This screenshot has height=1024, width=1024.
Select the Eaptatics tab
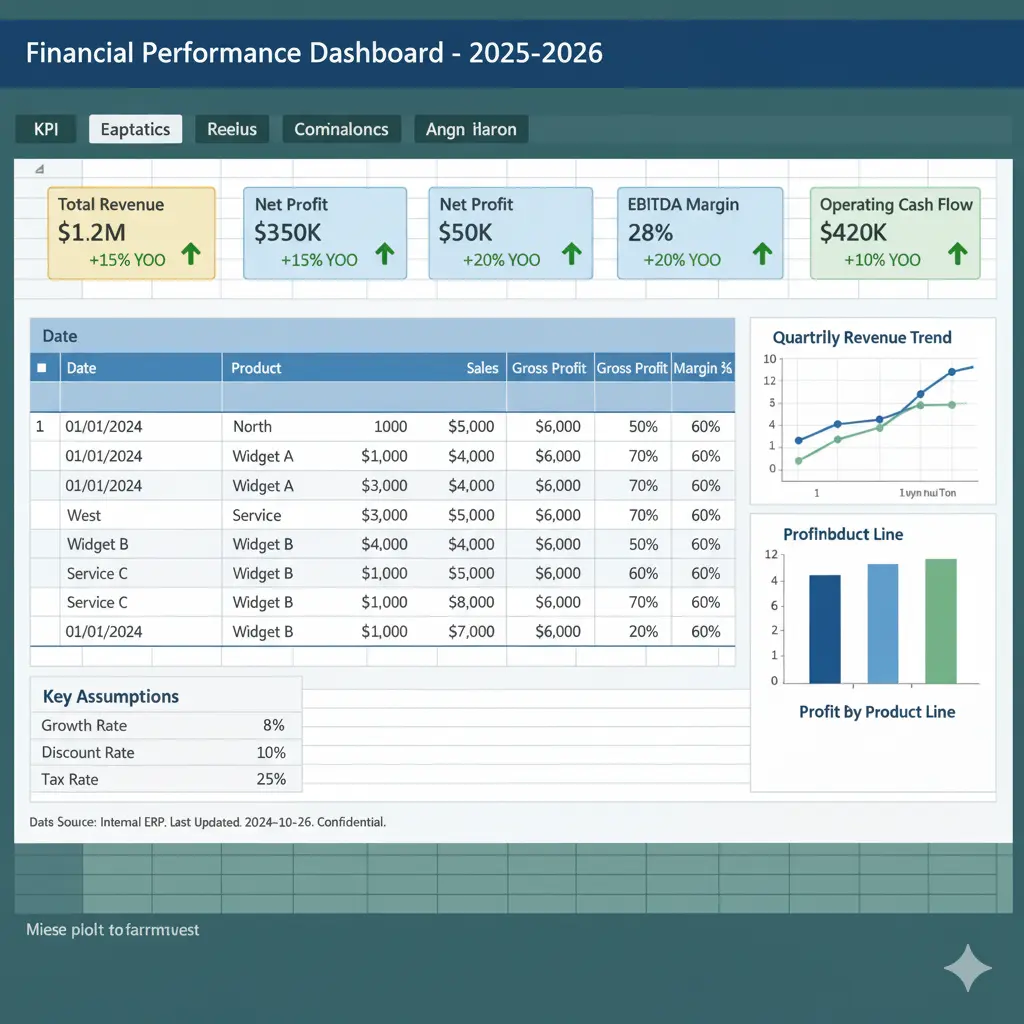coord(135,128)
